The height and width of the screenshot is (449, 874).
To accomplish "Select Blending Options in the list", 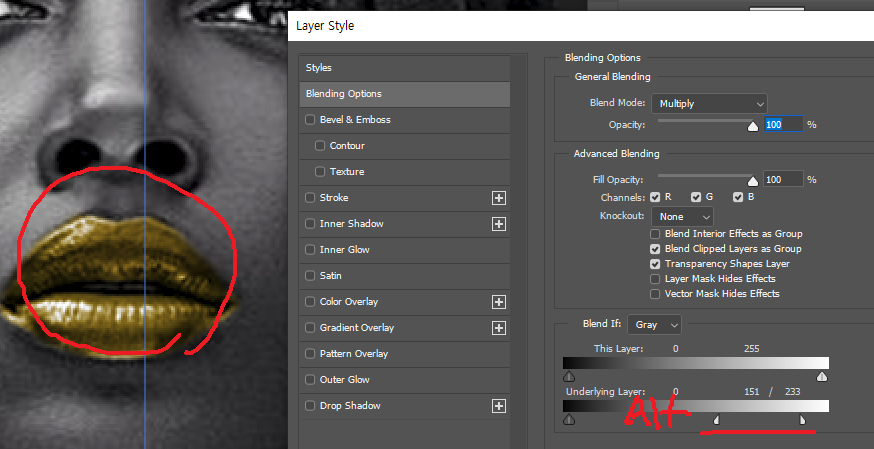I will coord(405,94).
